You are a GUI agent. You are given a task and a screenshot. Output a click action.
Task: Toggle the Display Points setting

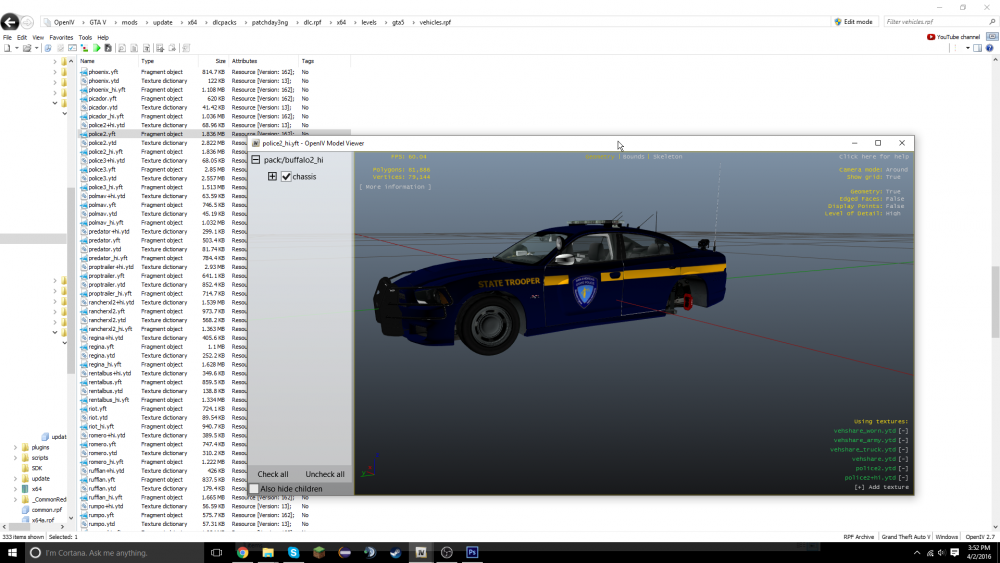(866, 206)
